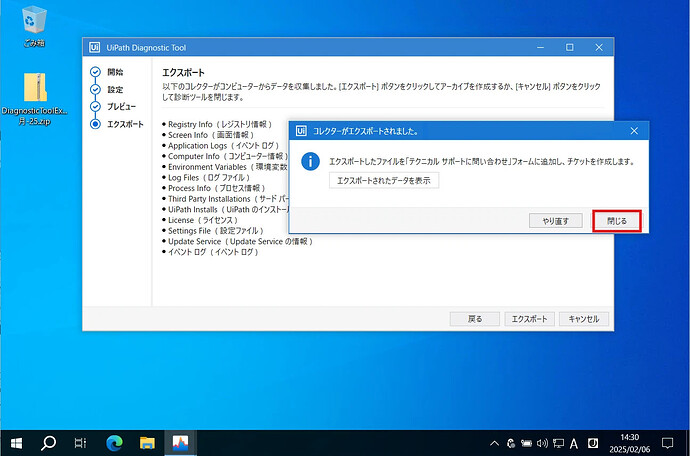Click the volume speaker tray icon
The width and height of the screenshot is (690, 456).
542,443
